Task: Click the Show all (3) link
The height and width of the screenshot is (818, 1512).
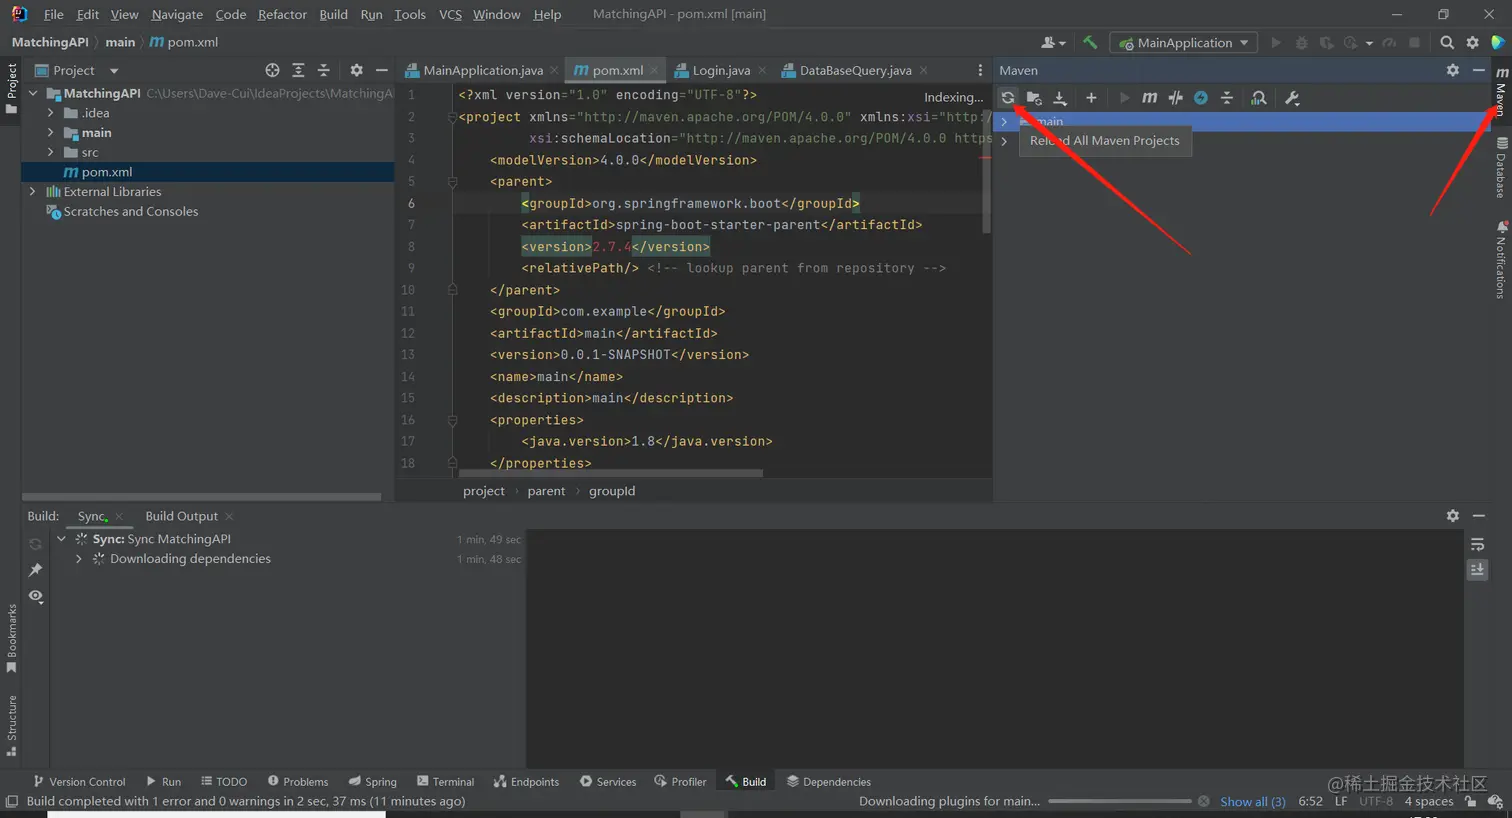Action: [1252, 801]
